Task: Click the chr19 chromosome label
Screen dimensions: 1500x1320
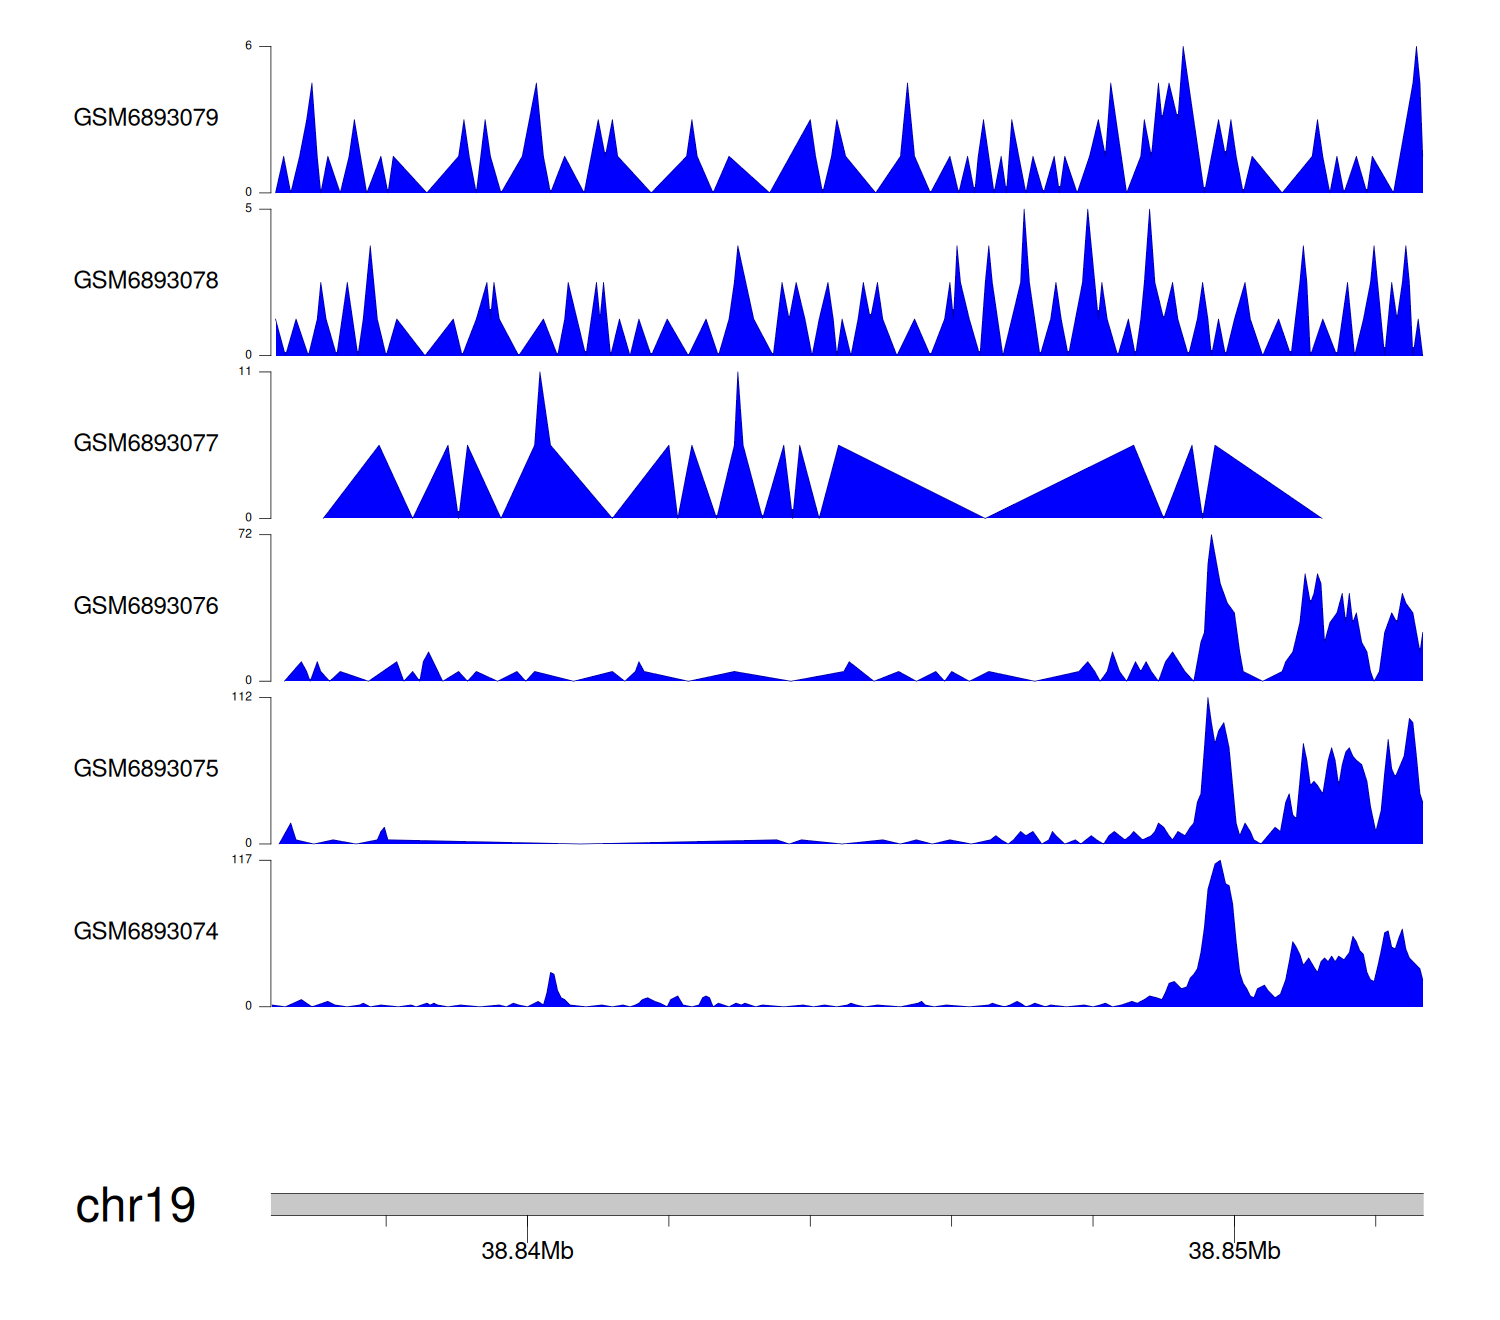Action: [x=135, y=1206]
